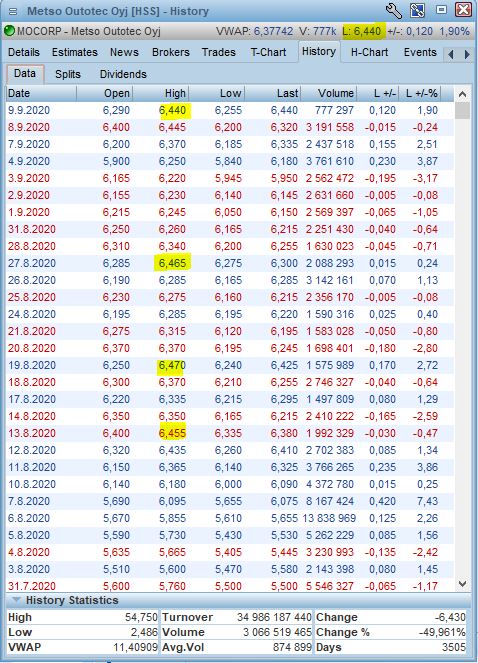Click the highlighted high 6,455 on 13.8.2020
This screenshot has height=663, width=478.
coord(172,433)
